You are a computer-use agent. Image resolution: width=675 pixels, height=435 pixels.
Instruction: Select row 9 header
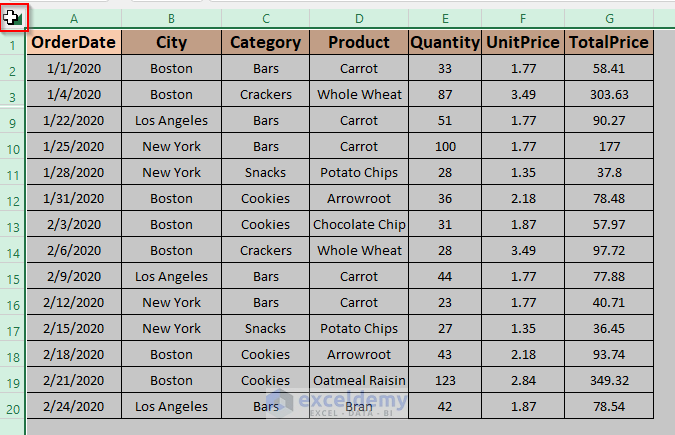[12, 121]
